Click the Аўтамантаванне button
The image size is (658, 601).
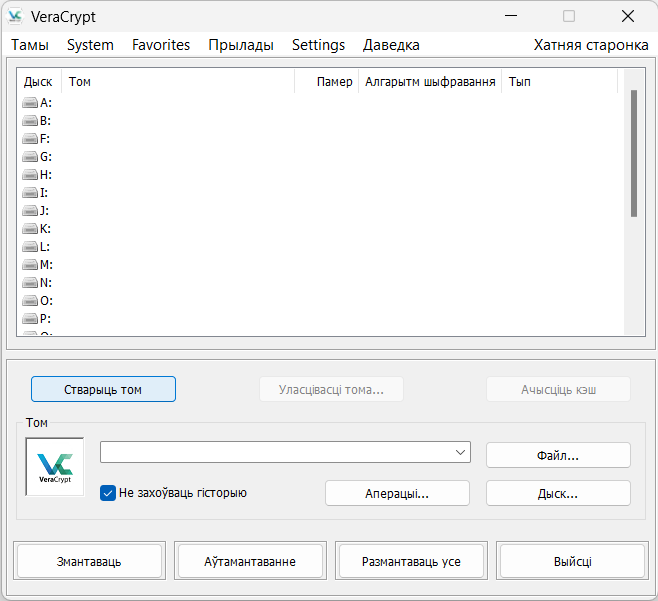(x=250, y=561)
